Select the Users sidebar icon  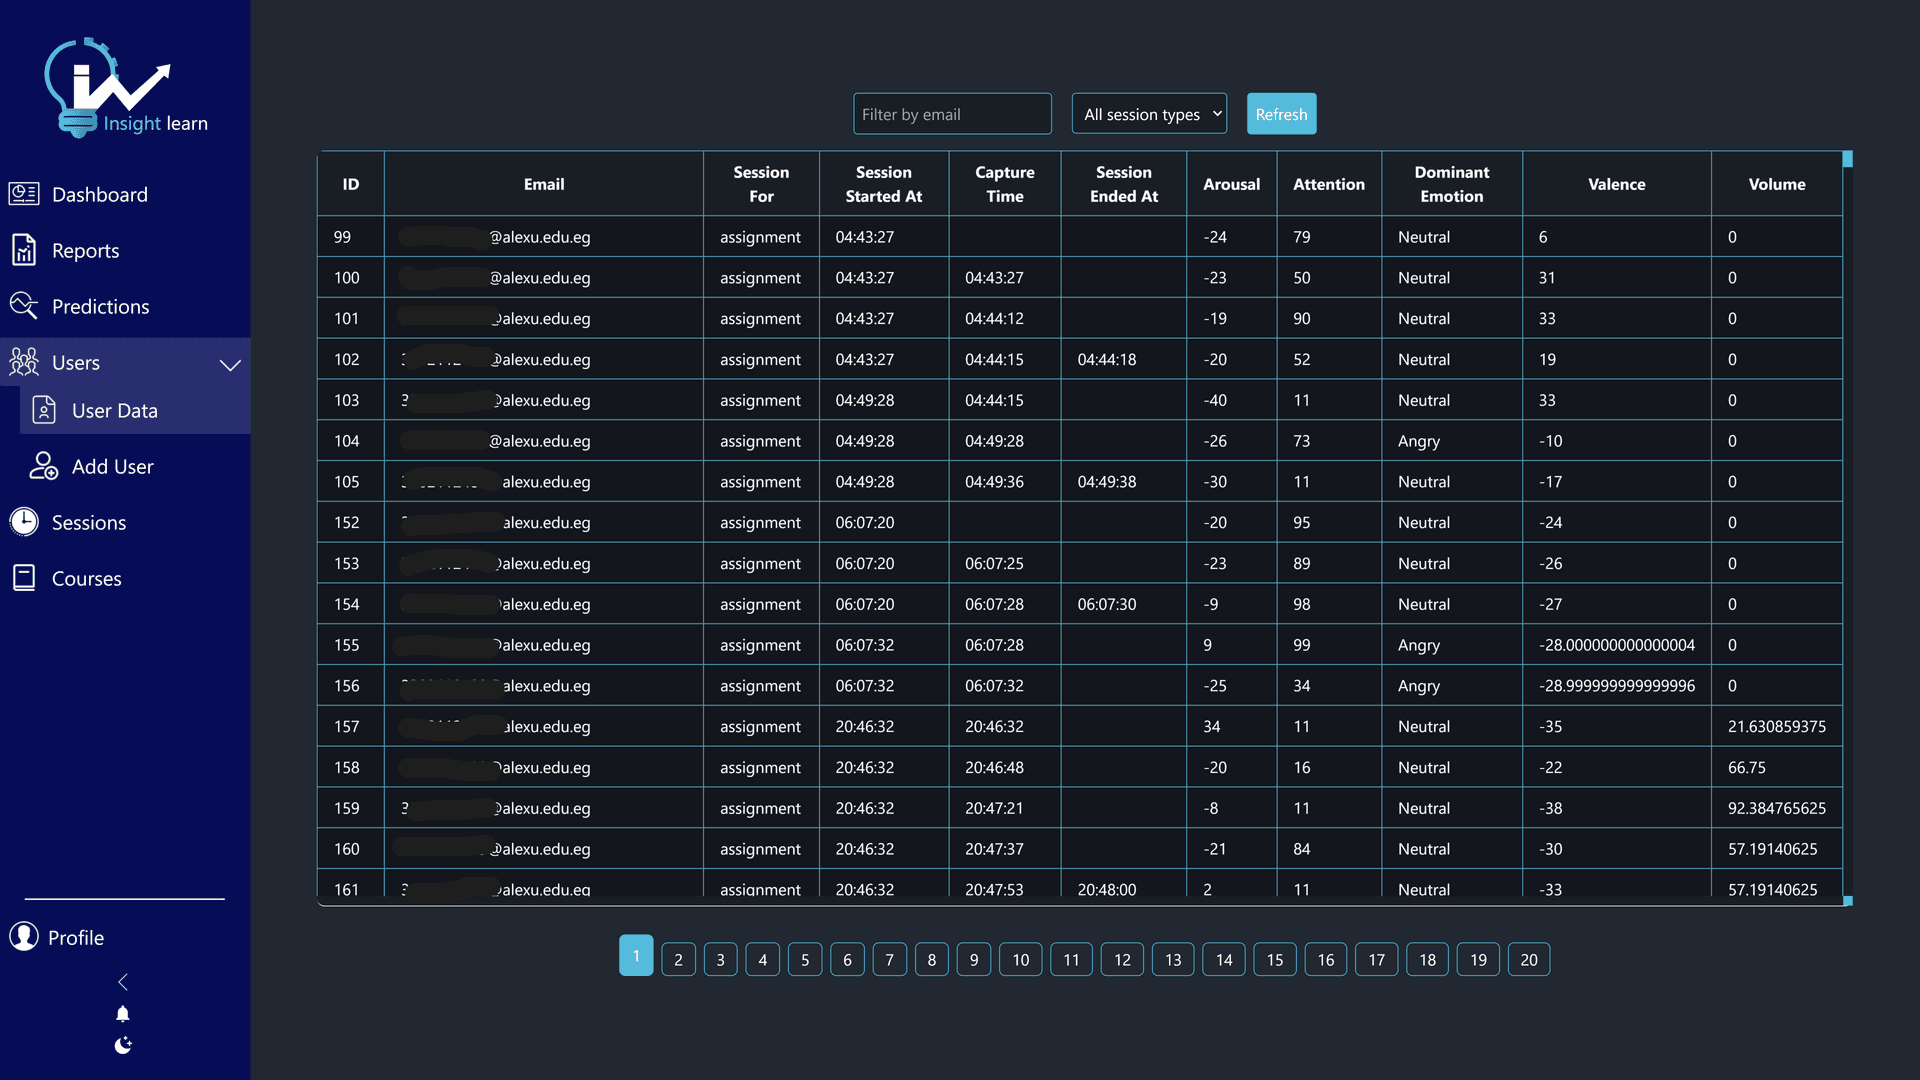tap(23, 362)
